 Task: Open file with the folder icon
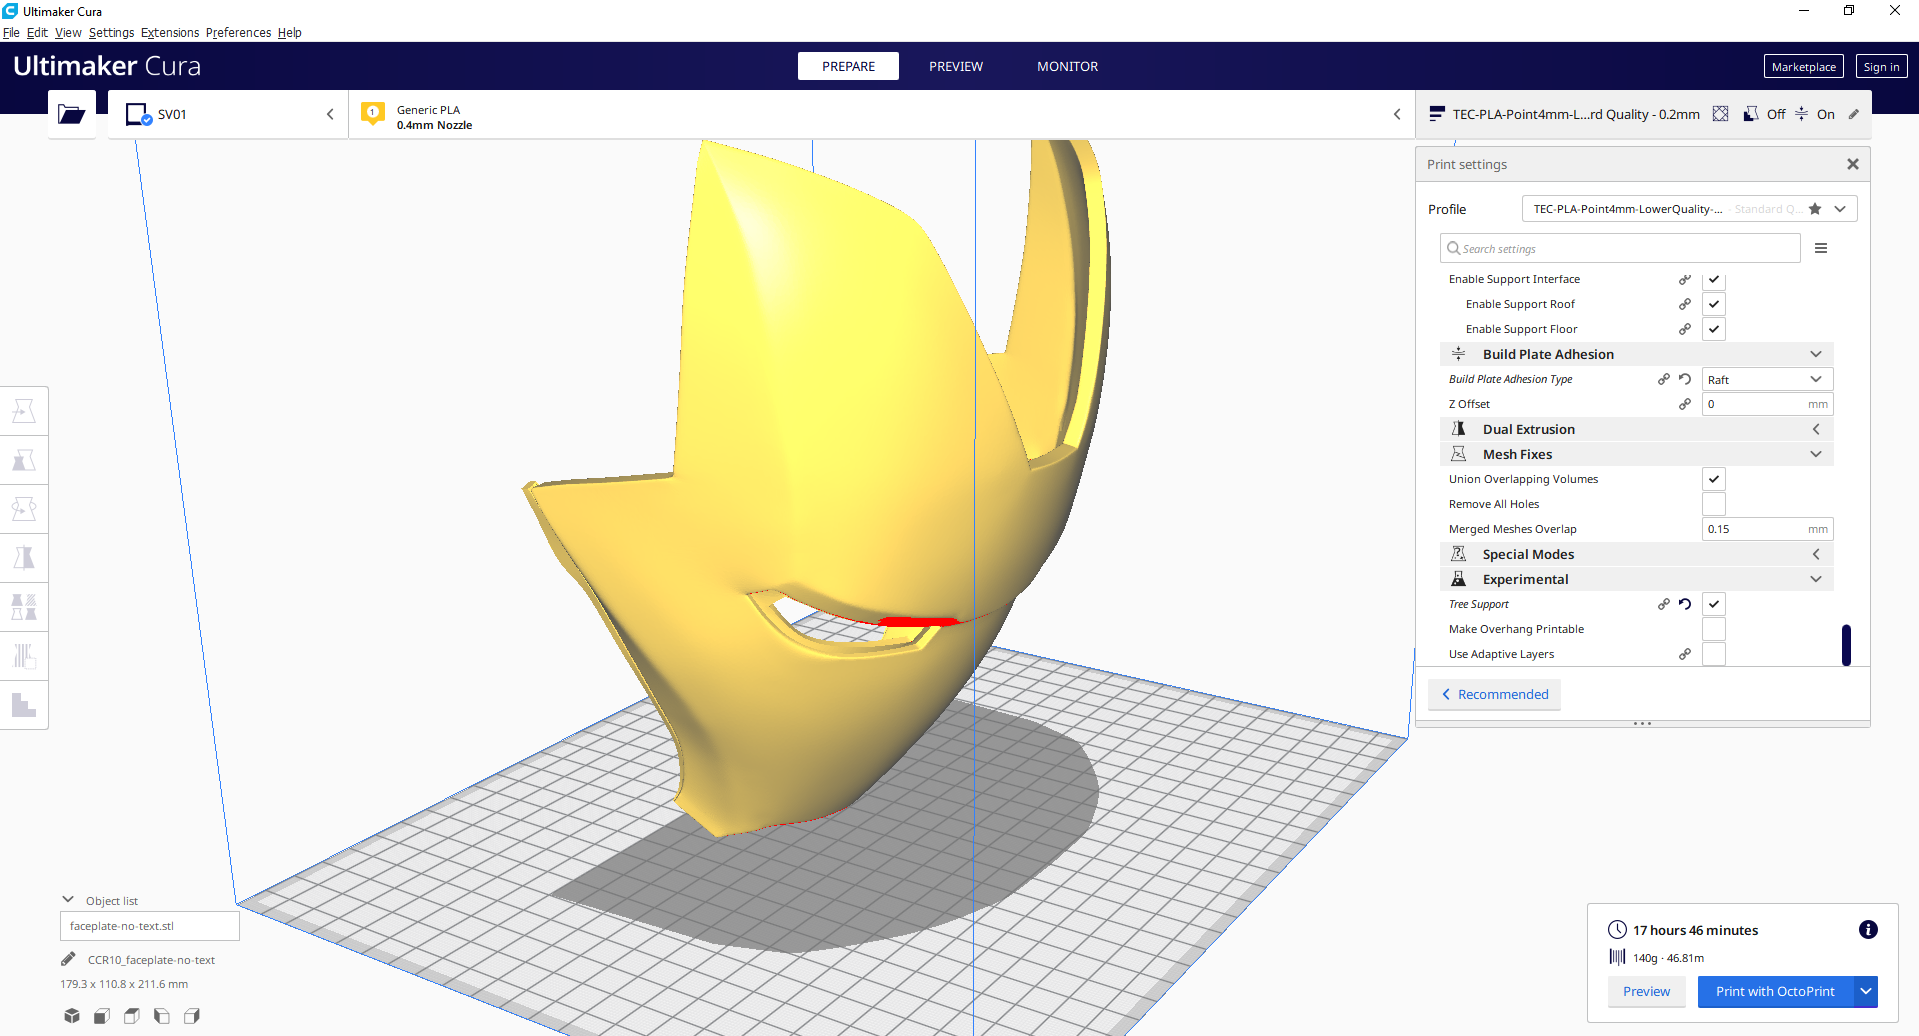(x=72, y=114)
